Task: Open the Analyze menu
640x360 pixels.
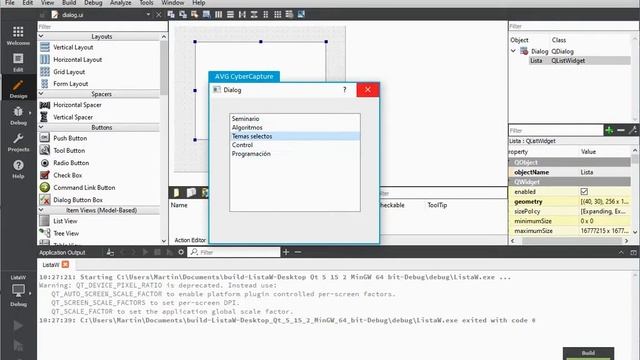Action: (121, 3)
